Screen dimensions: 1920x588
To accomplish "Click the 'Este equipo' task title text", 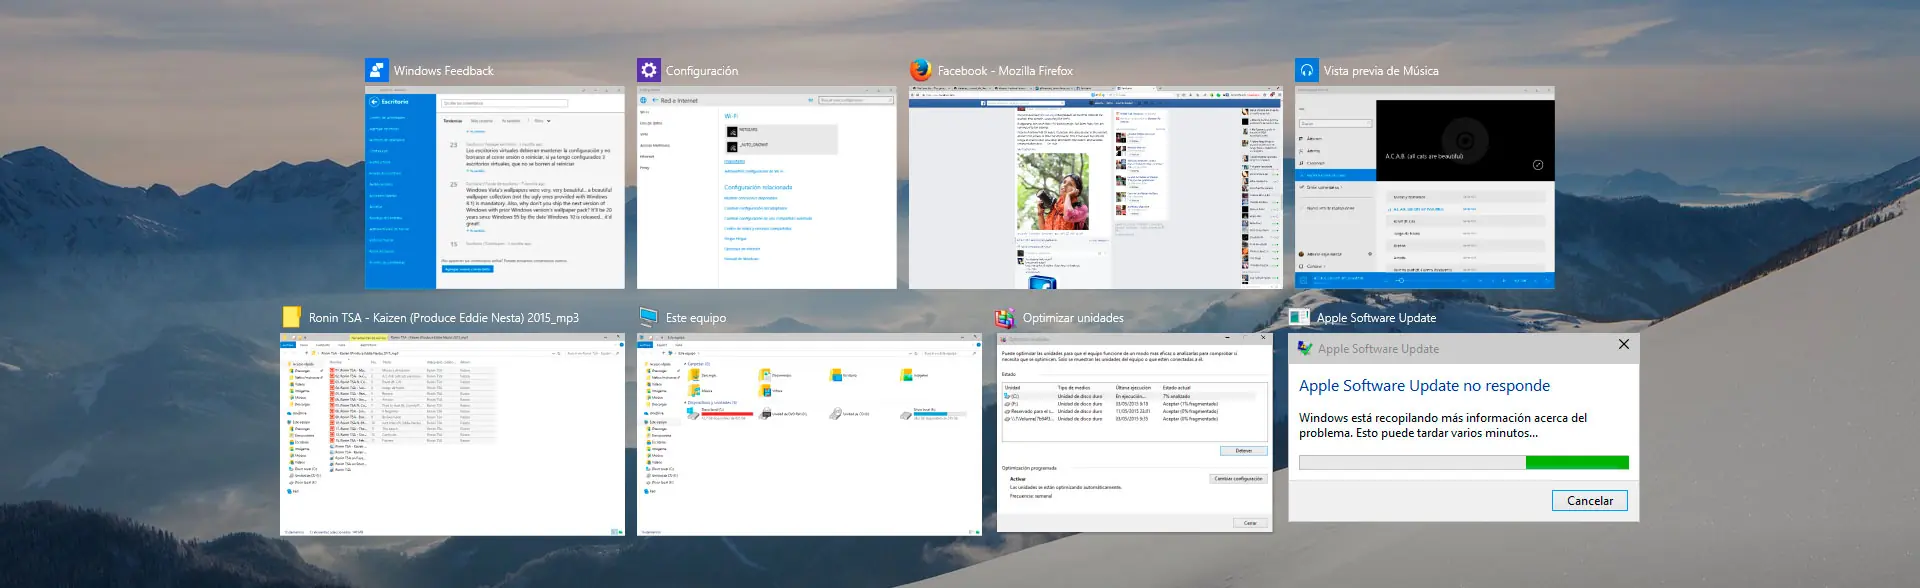I will pyautogui.click(x=696, y=318).
